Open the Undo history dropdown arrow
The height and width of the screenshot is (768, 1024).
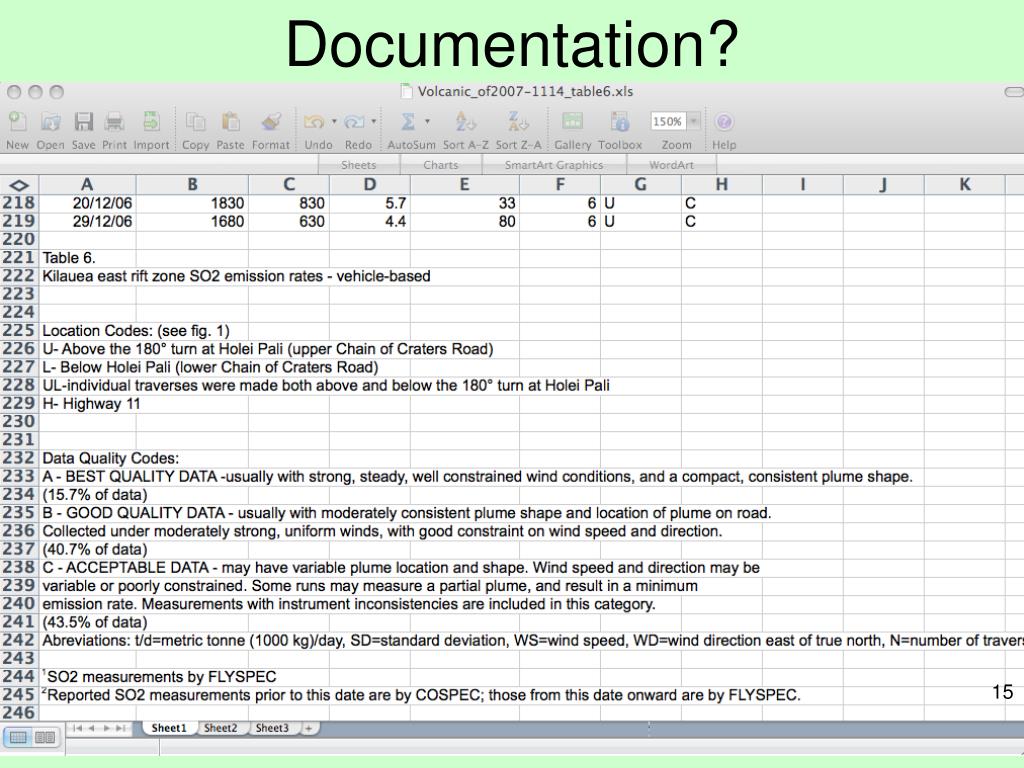pos(334,121)
